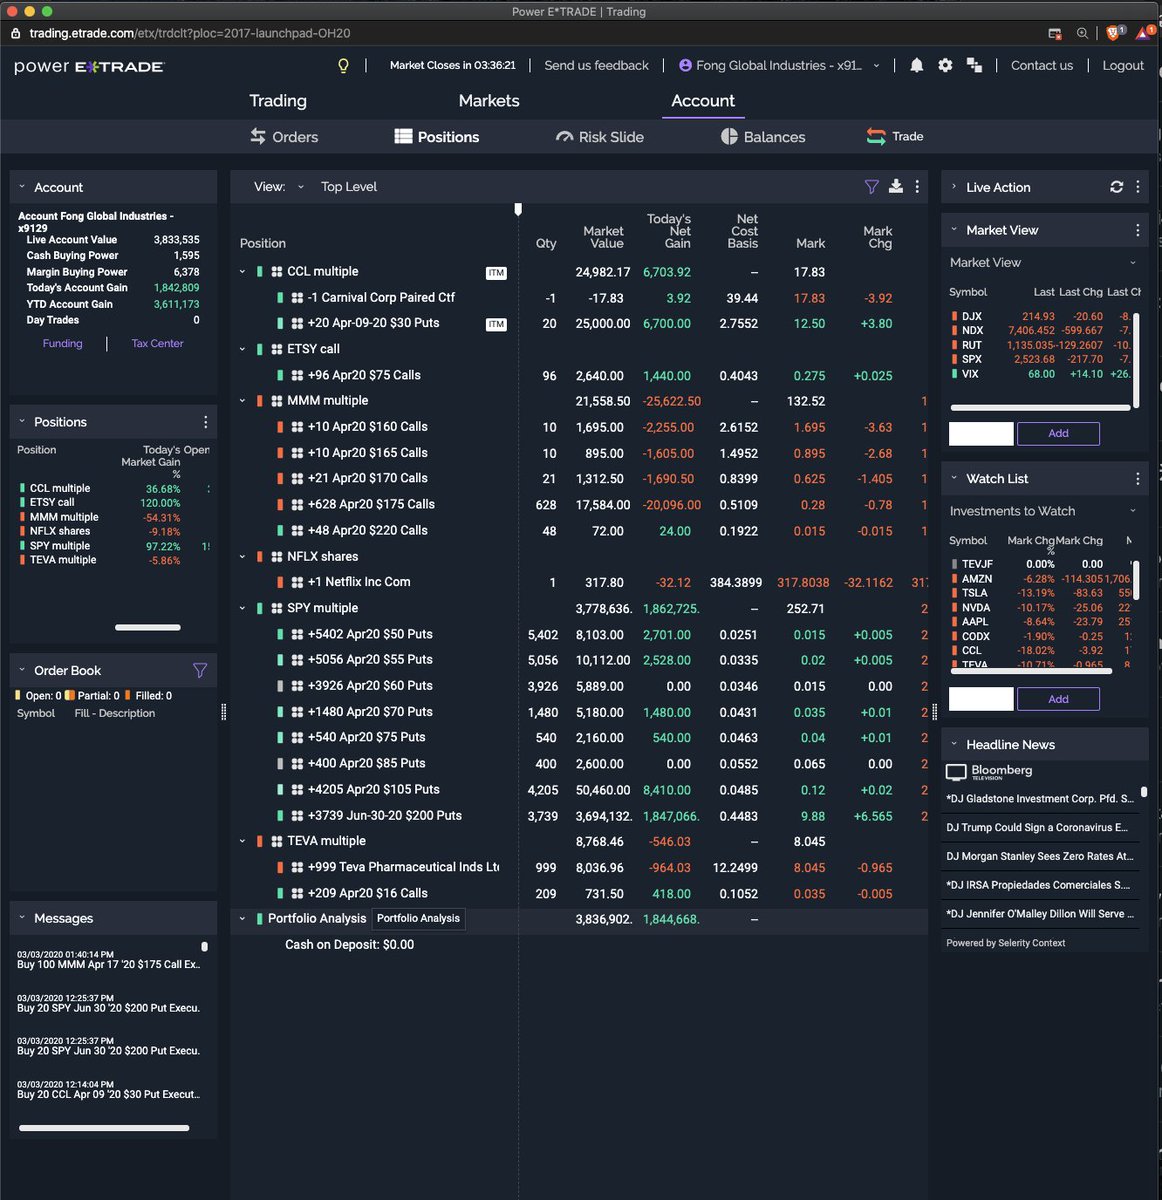Open Watch List panel options menu
The height and width of the screenshot is (1200, 1162).
pos(1137,479)
